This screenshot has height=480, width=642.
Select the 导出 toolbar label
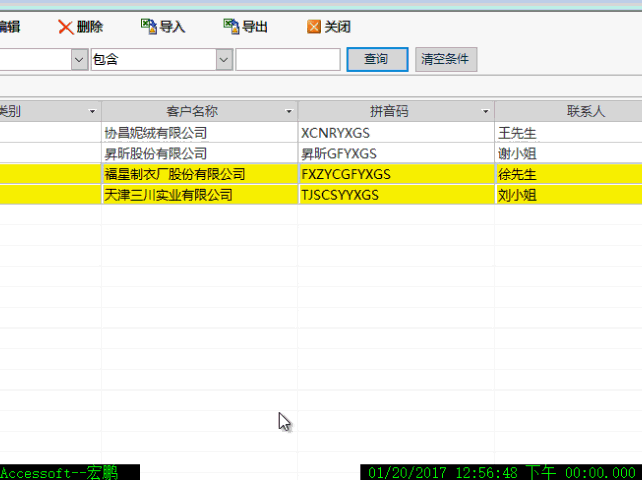(255, 27)
